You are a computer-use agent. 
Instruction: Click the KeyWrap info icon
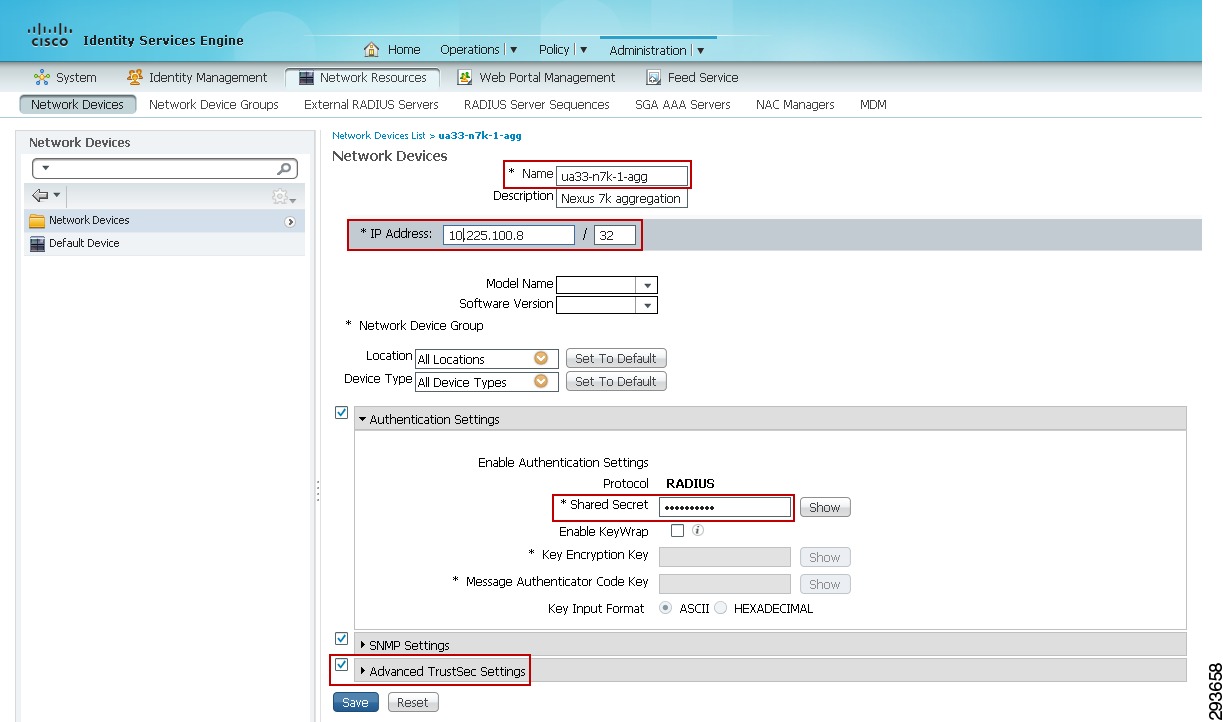[698, 531]
